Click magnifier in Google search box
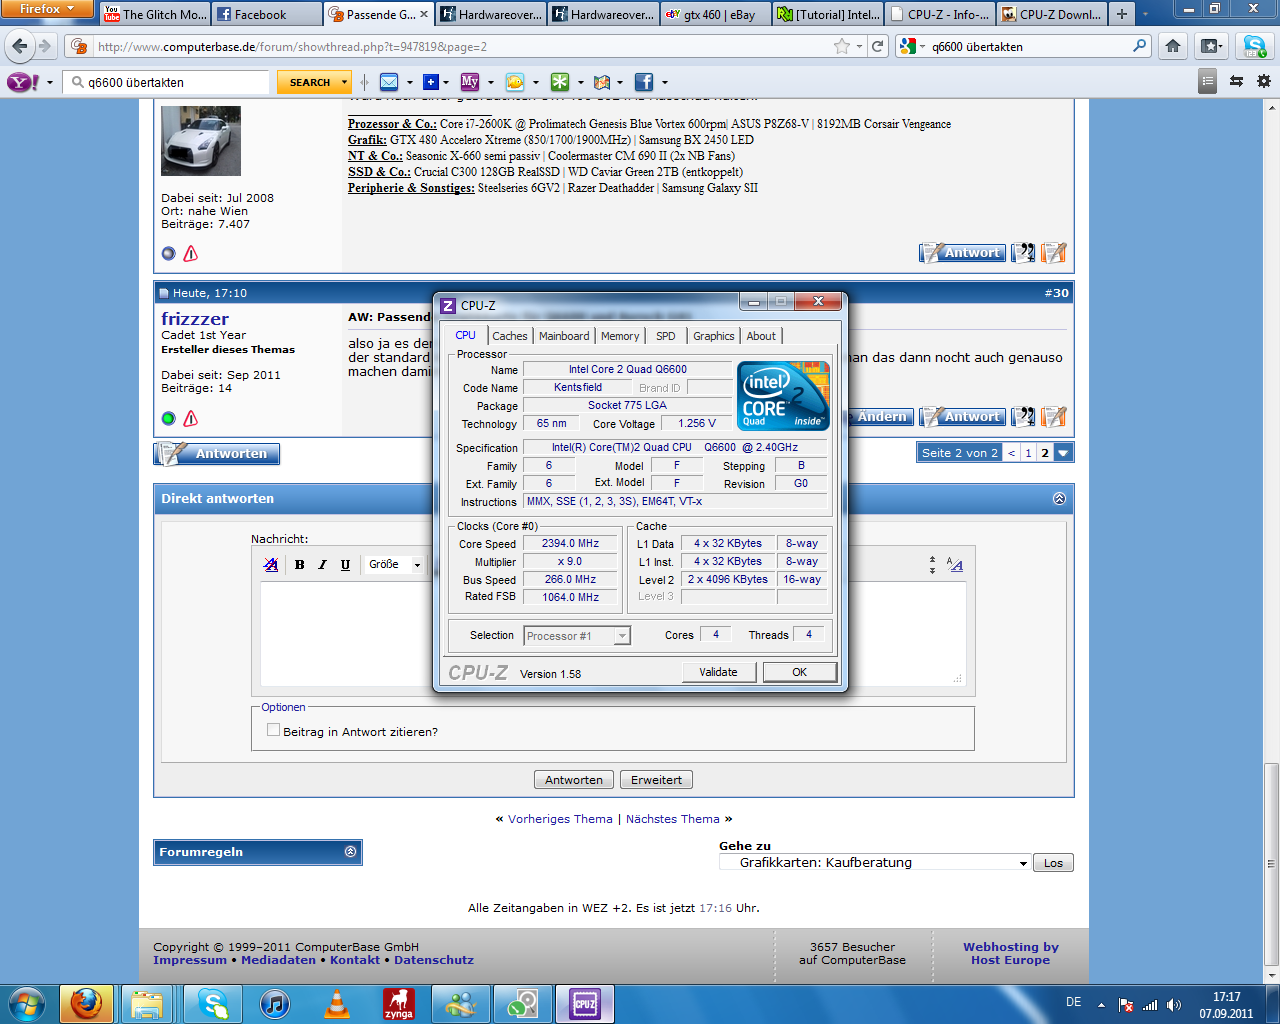 1139,46
